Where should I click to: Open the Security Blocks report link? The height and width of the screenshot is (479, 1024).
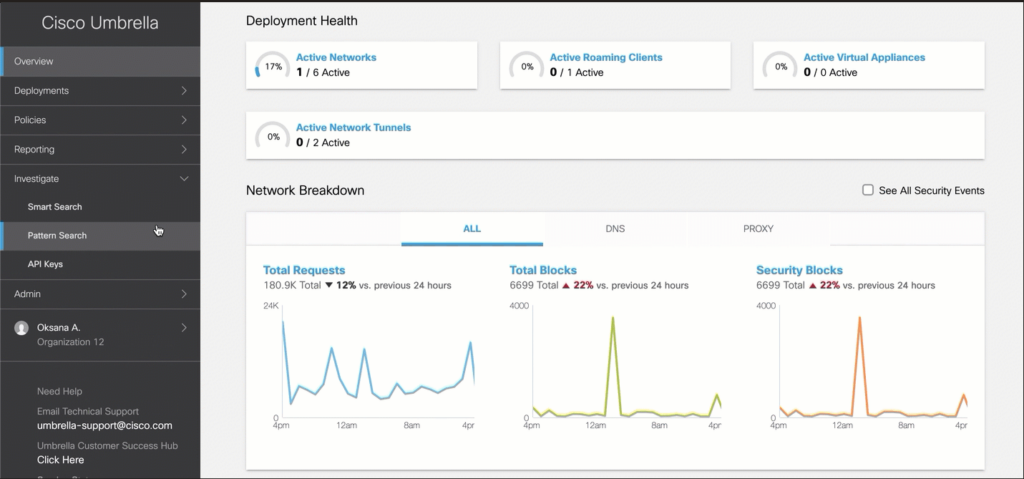click(799, 270)
